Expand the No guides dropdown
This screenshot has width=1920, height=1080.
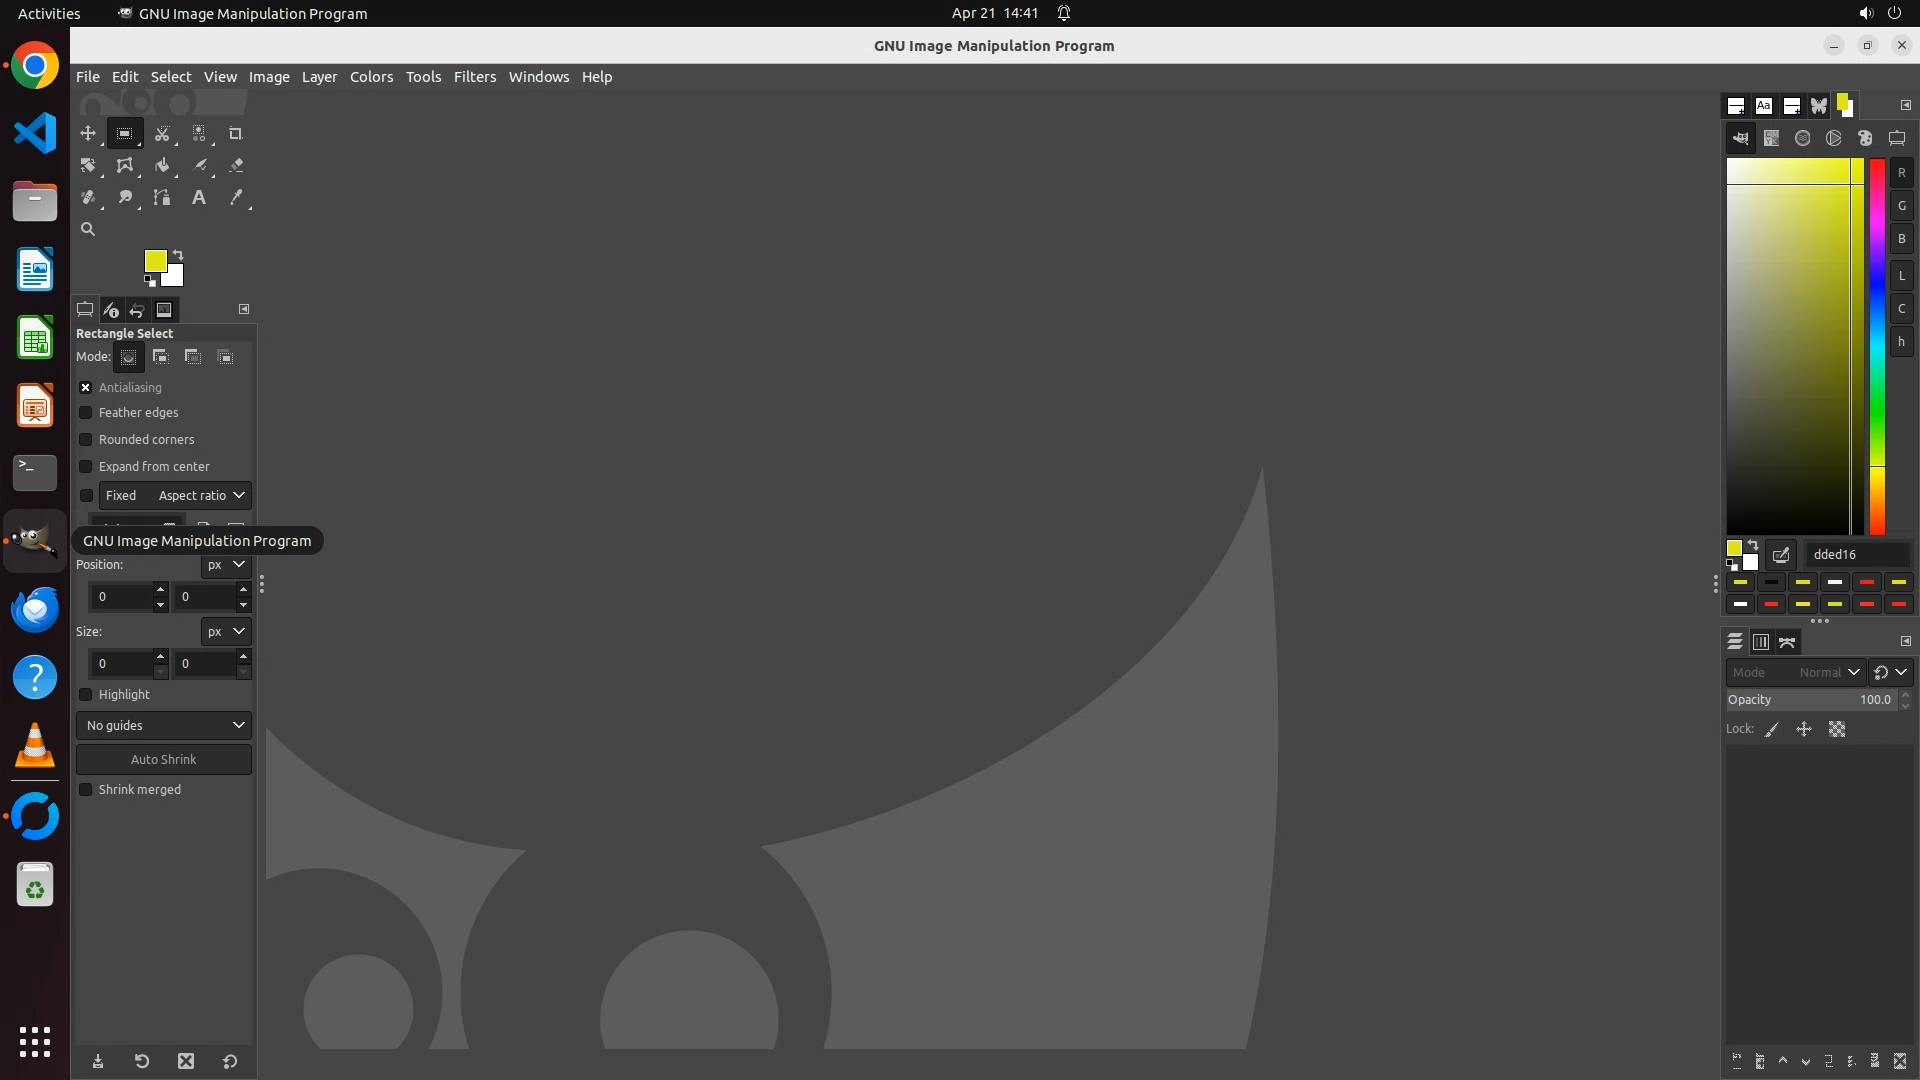(x=164, y=725)
